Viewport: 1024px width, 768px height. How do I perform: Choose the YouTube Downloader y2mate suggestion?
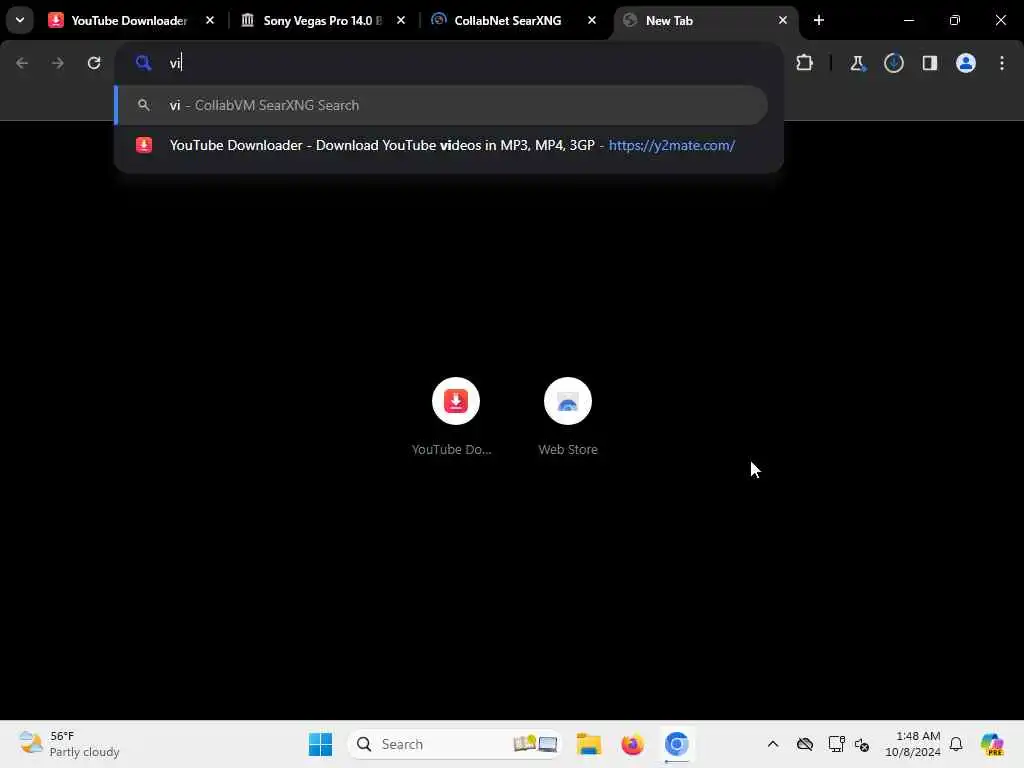tap(441, 145)
